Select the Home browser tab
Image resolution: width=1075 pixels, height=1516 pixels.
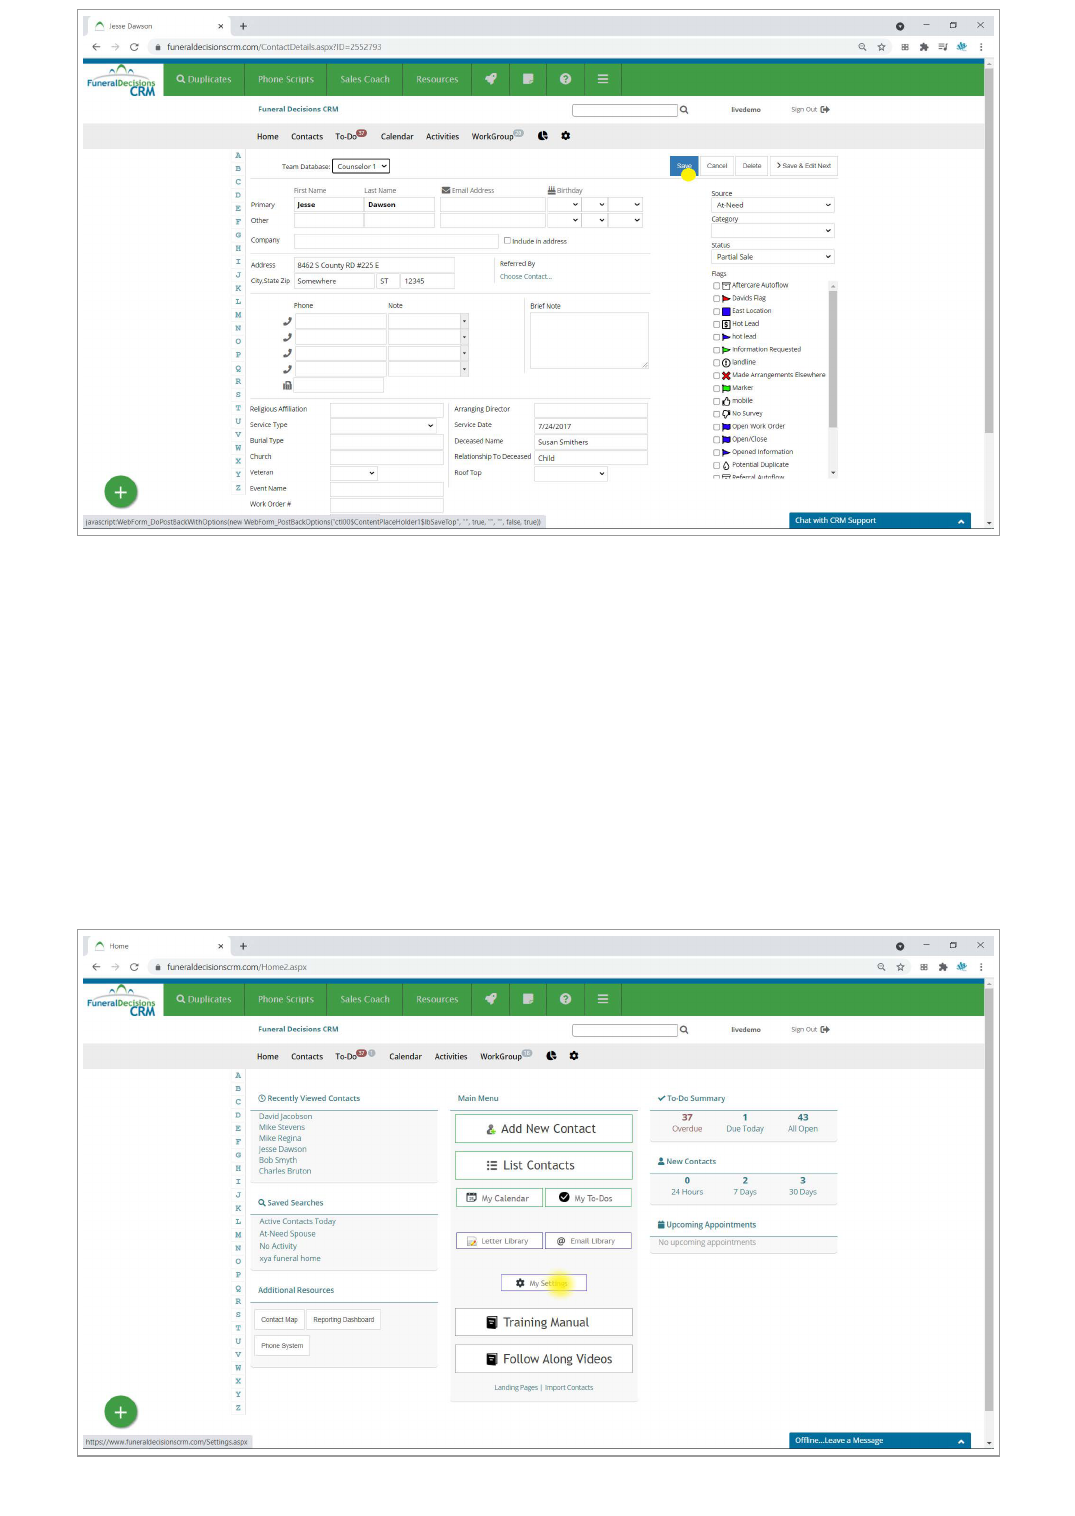(x=155, y=946)
